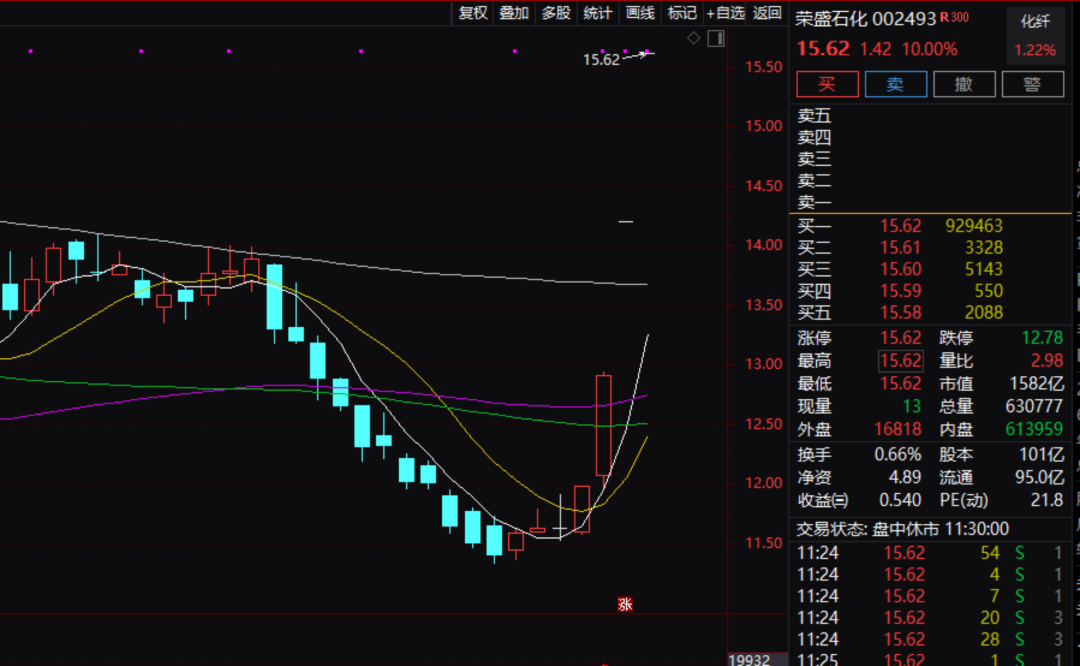The height and width of the screenshot is (666, 1080).
Task: Open the 标记 mark option
Action: pos(682,12)
